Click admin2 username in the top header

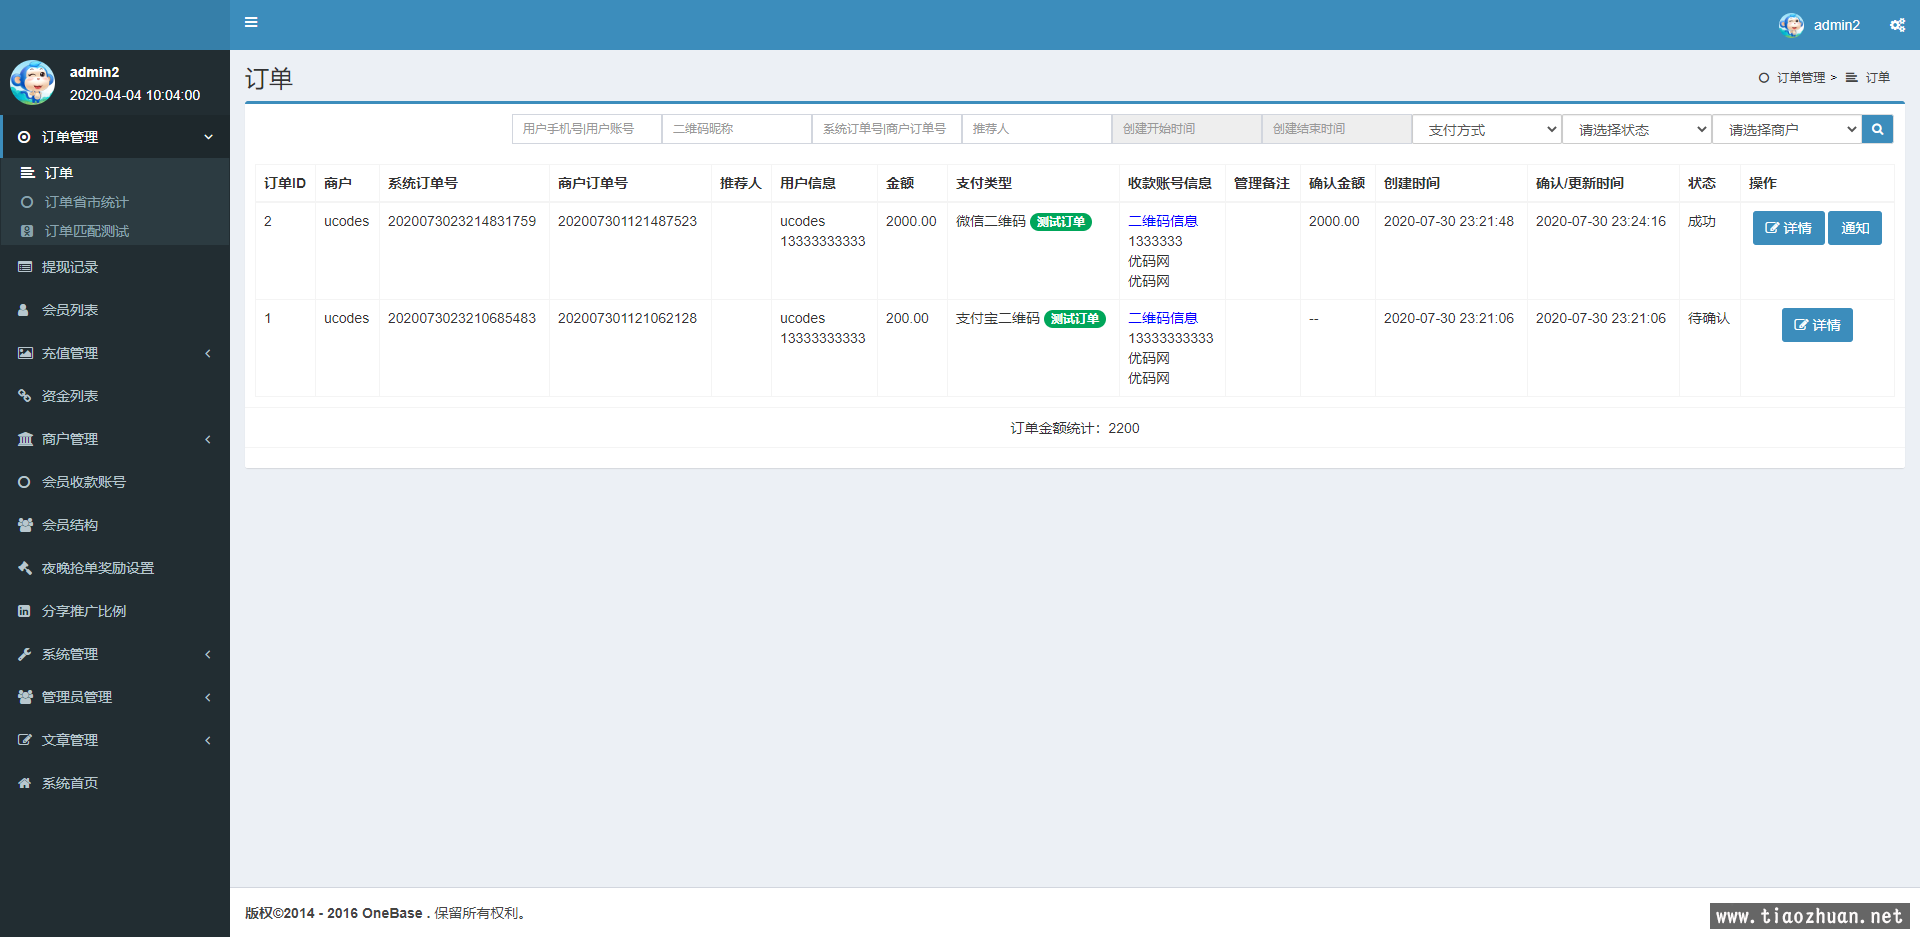point(1837,25)
